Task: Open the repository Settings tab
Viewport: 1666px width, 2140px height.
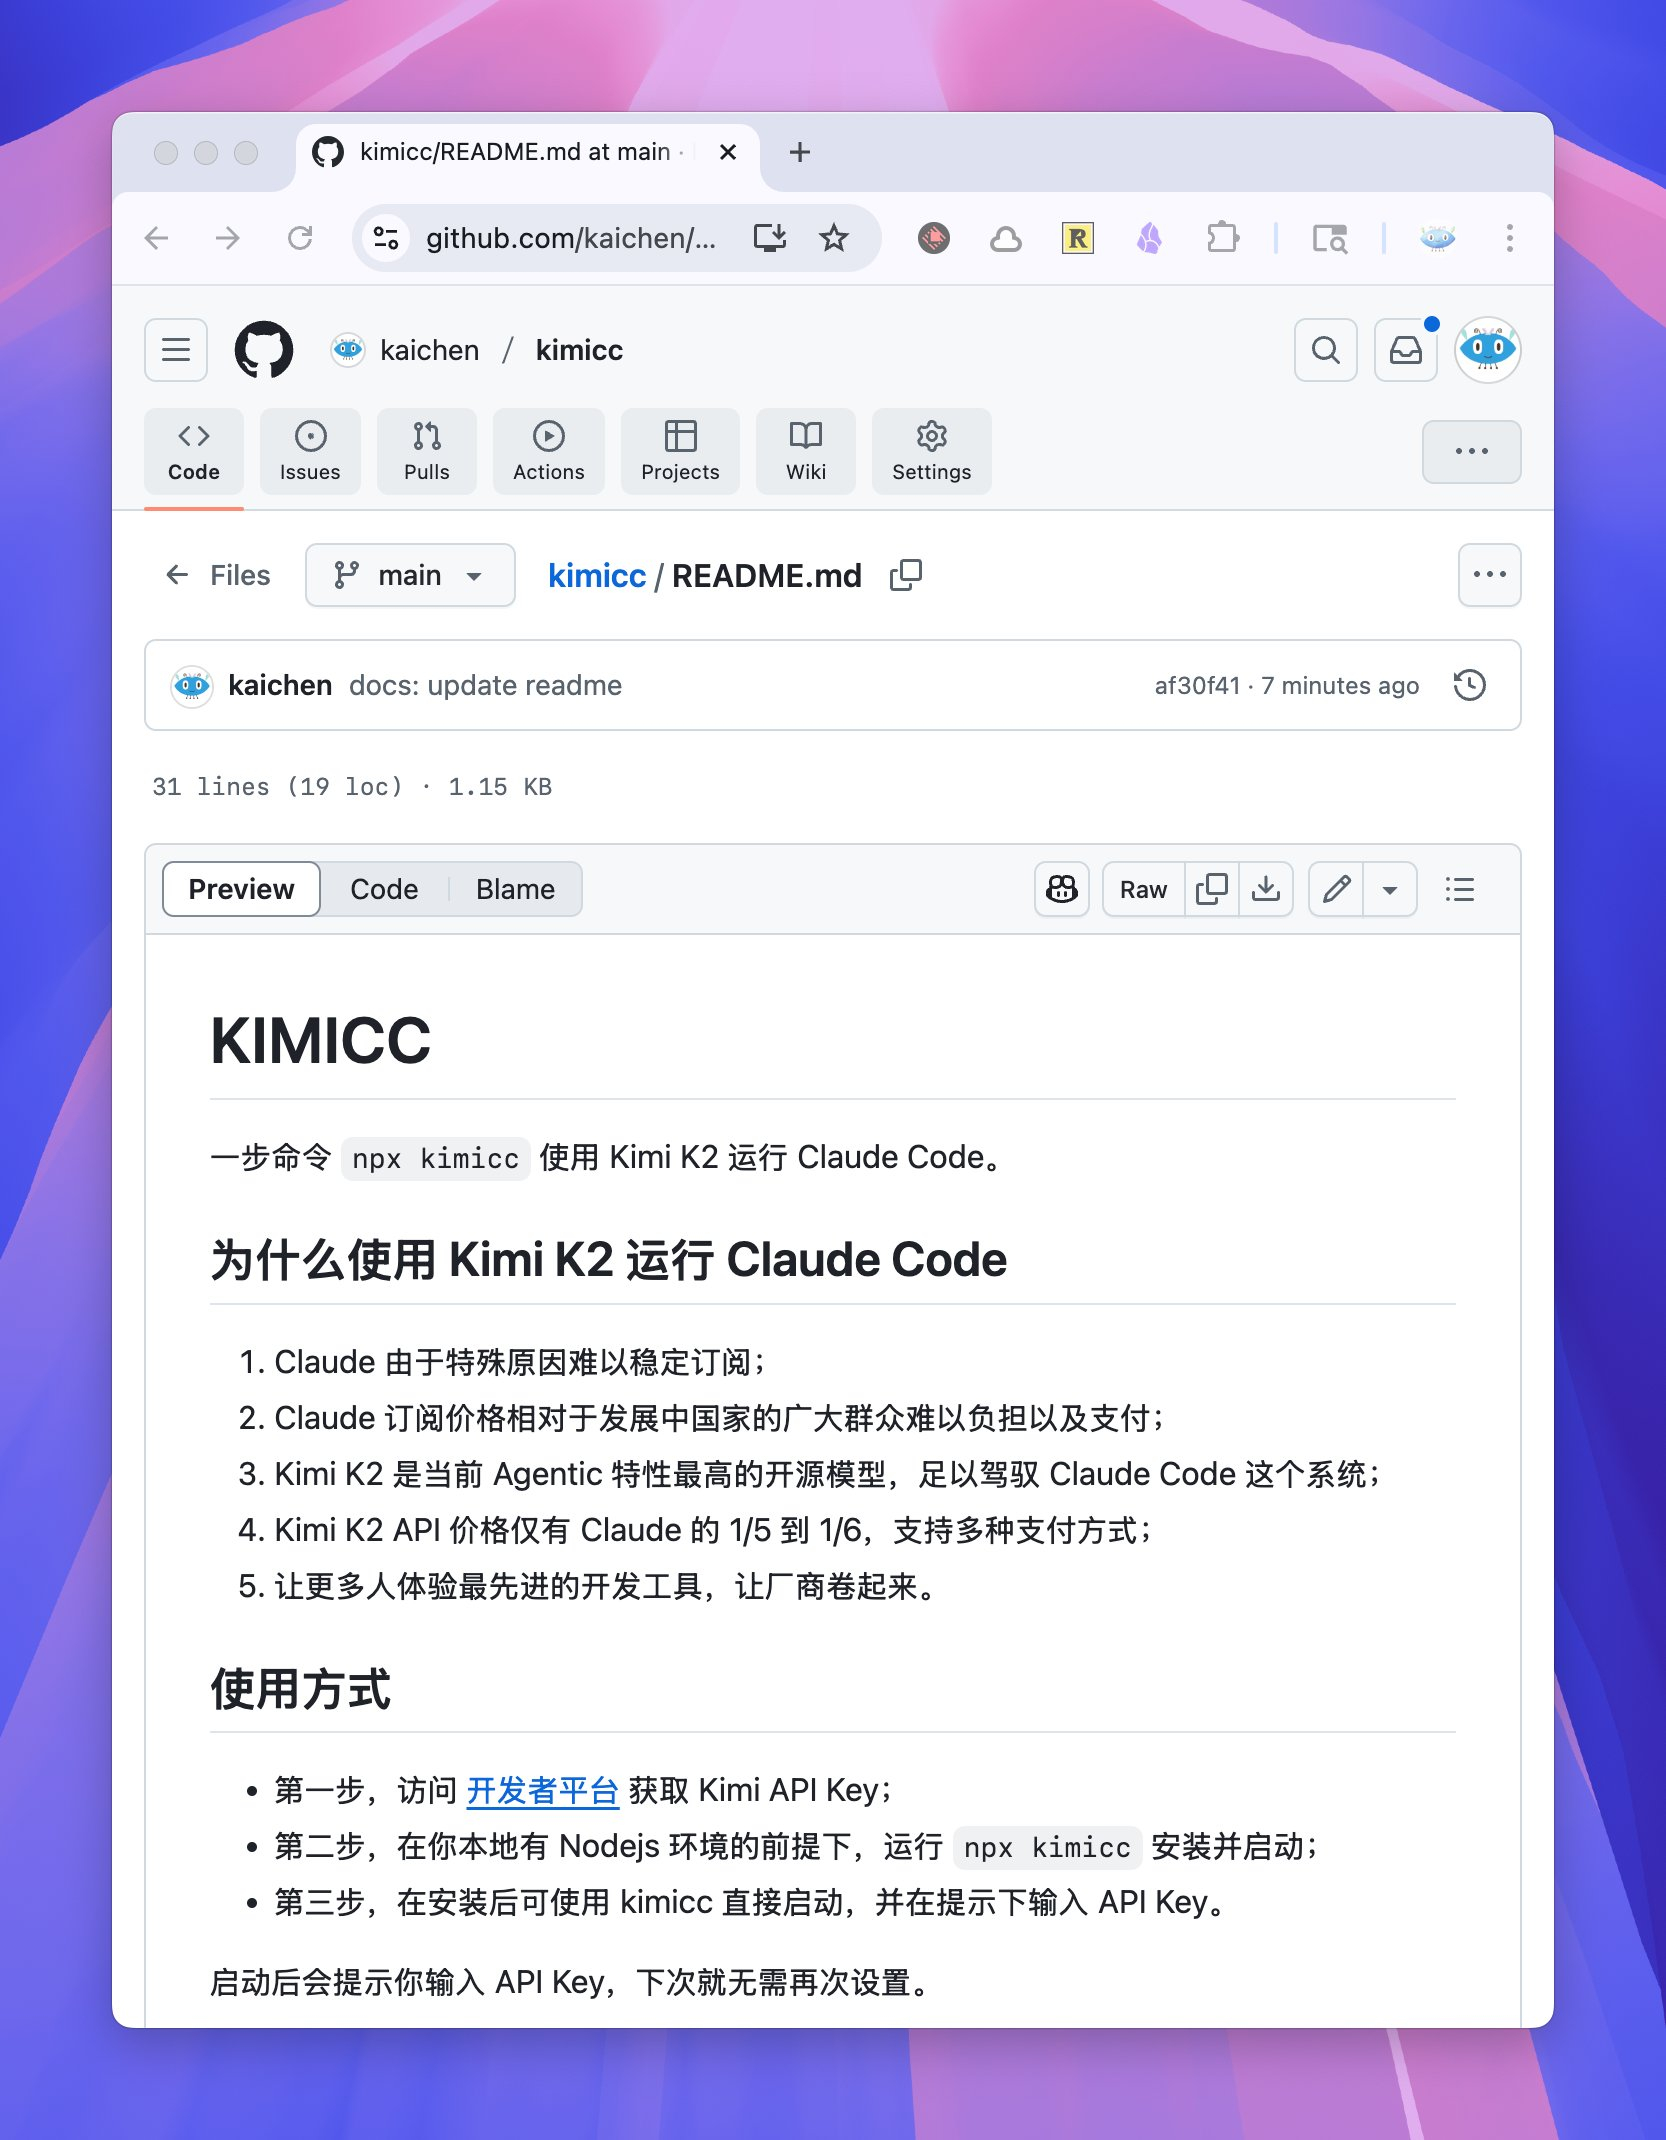Action: pyautogui.click(x=932, y=452)
